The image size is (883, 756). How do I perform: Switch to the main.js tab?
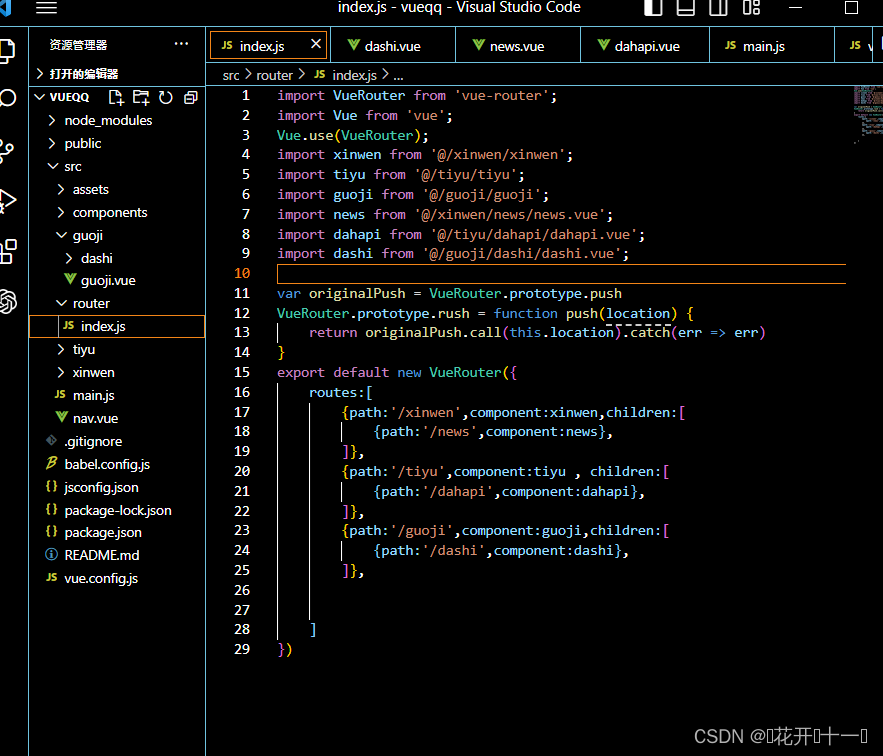pos(771,46)
